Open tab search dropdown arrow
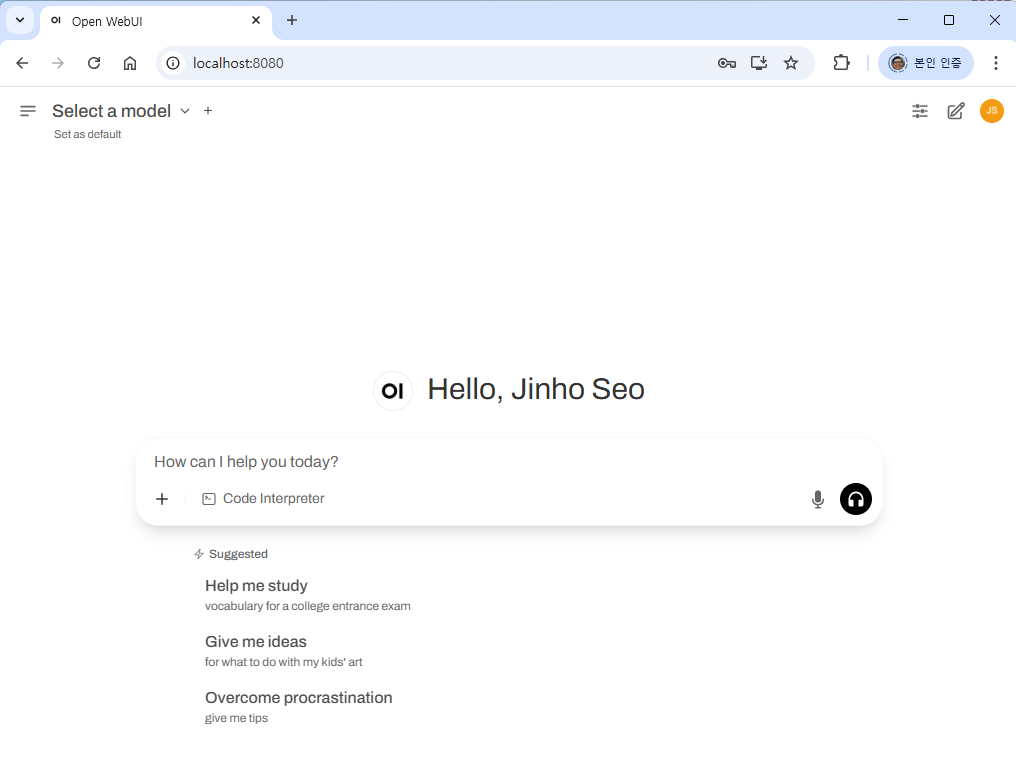 tap(20, 20)
